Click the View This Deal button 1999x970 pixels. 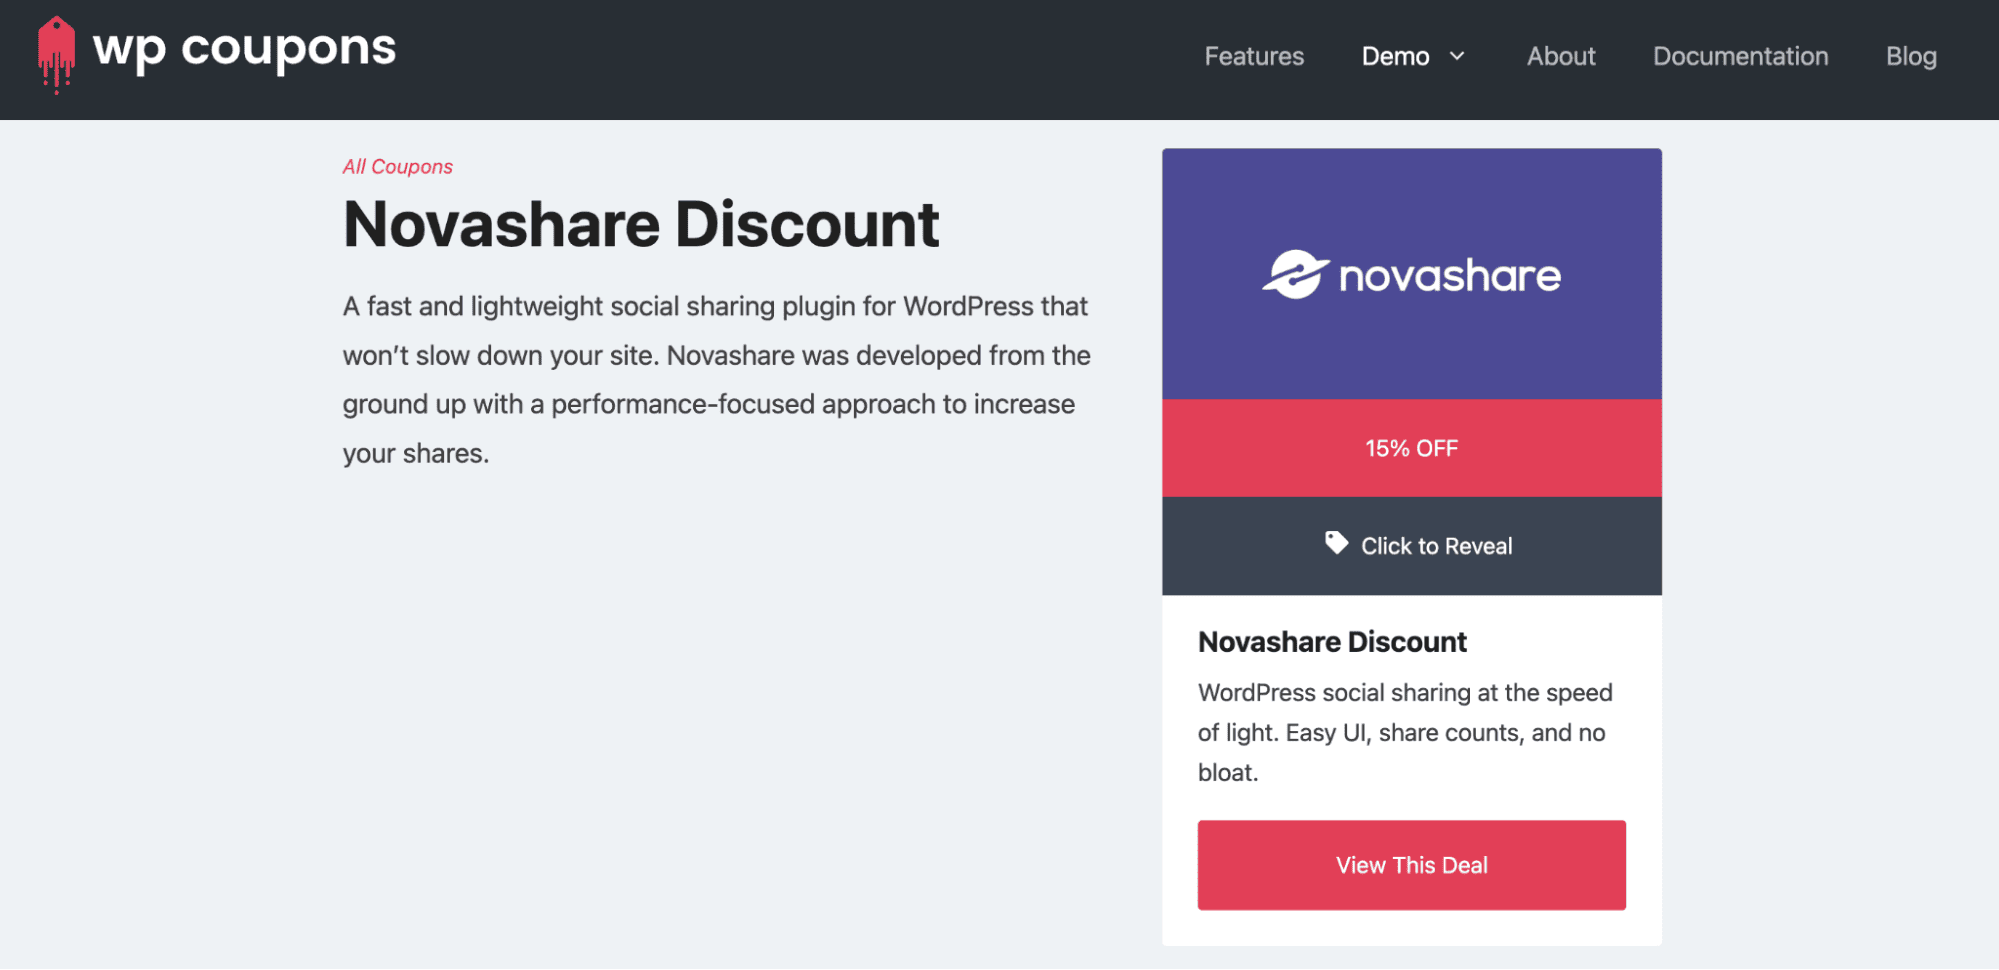(1411, 864)
